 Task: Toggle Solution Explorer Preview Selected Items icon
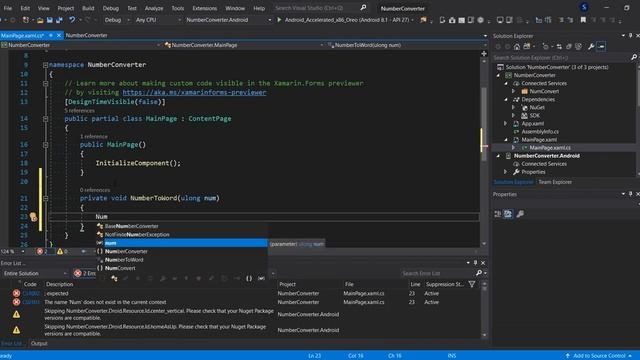tap(601, 47)
